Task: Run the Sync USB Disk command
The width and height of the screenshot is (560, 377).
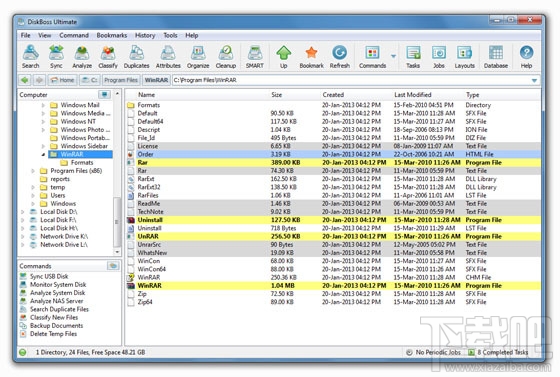Action: point(49,276)
